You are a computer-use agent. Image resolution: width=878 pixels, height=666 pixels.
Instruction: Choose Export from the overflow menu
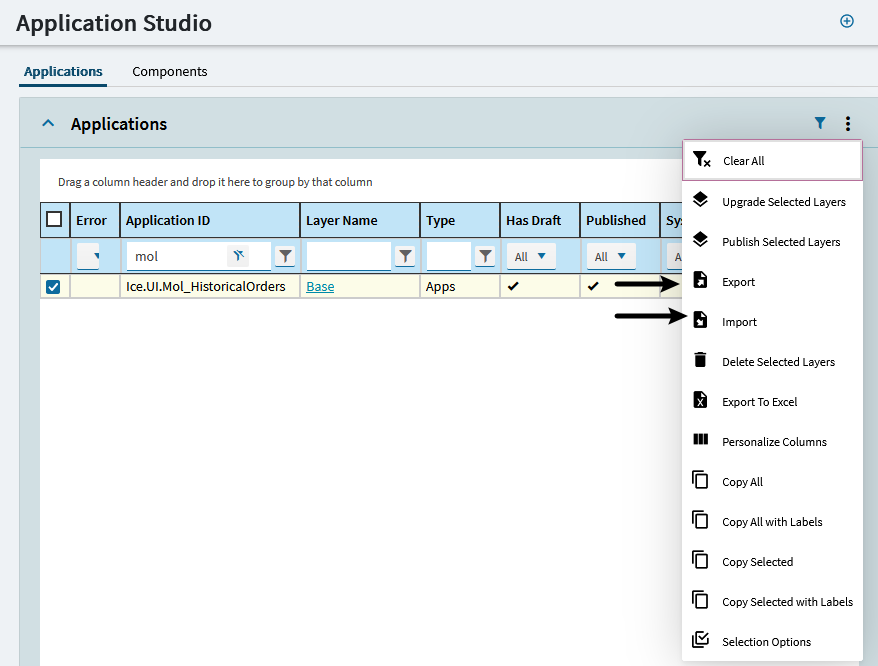(x=738, y=282)
